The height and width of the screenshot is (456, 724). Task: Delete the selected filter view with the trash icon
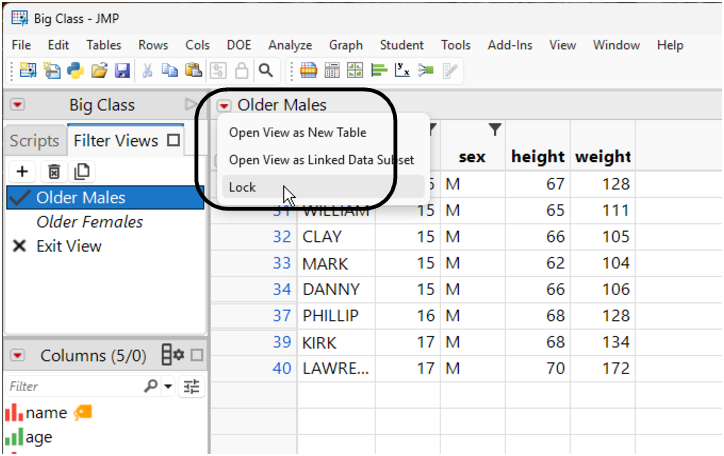(x=54, y=172)
